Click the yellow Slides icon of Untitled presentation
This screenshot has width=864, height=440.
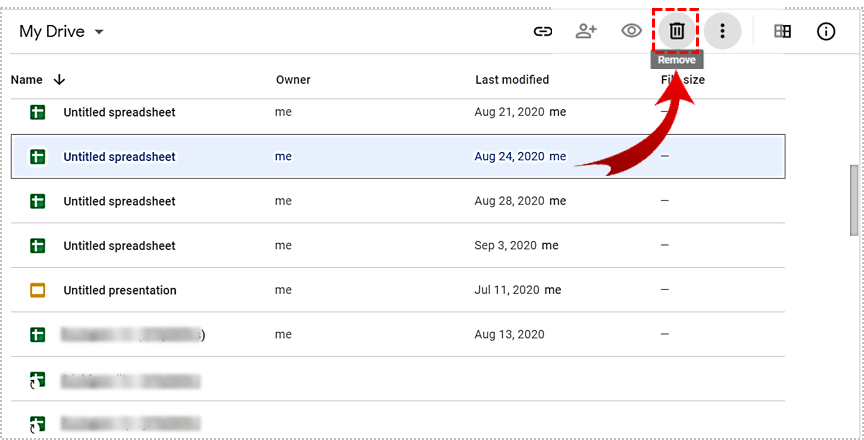click(38, 291)
